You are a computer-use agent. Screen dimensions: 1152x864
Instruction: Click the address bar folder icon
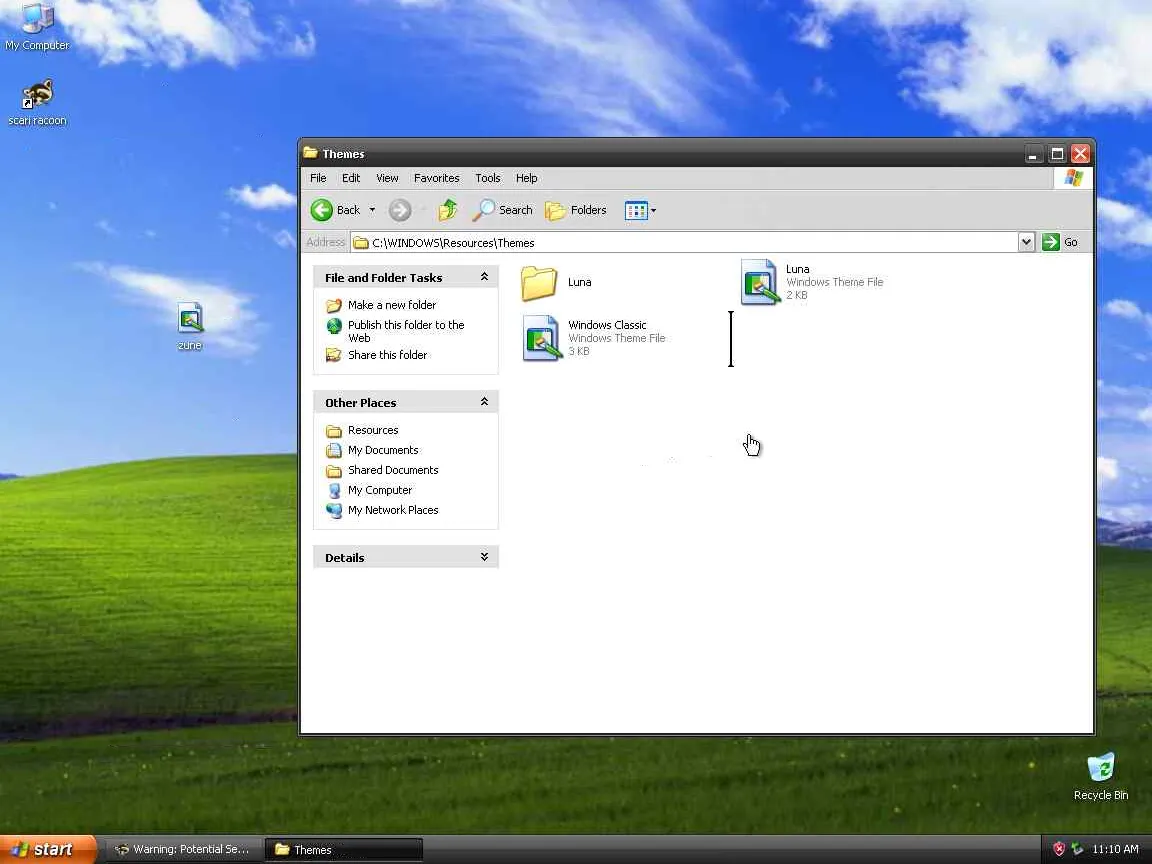pyautogui.click(x=361, y=242)
